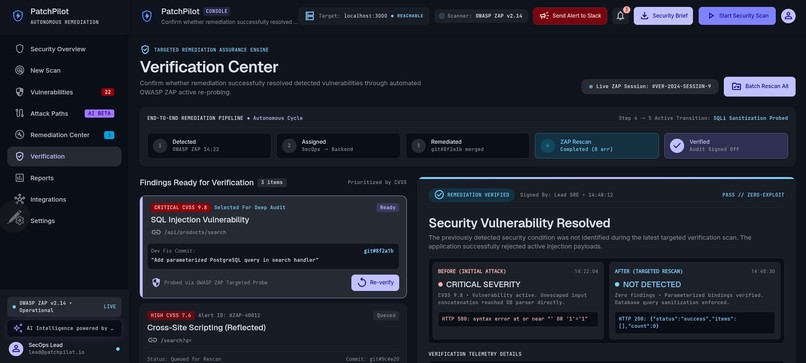Select pipeline step Verified
Screen dimensions: 806x363
726,146
